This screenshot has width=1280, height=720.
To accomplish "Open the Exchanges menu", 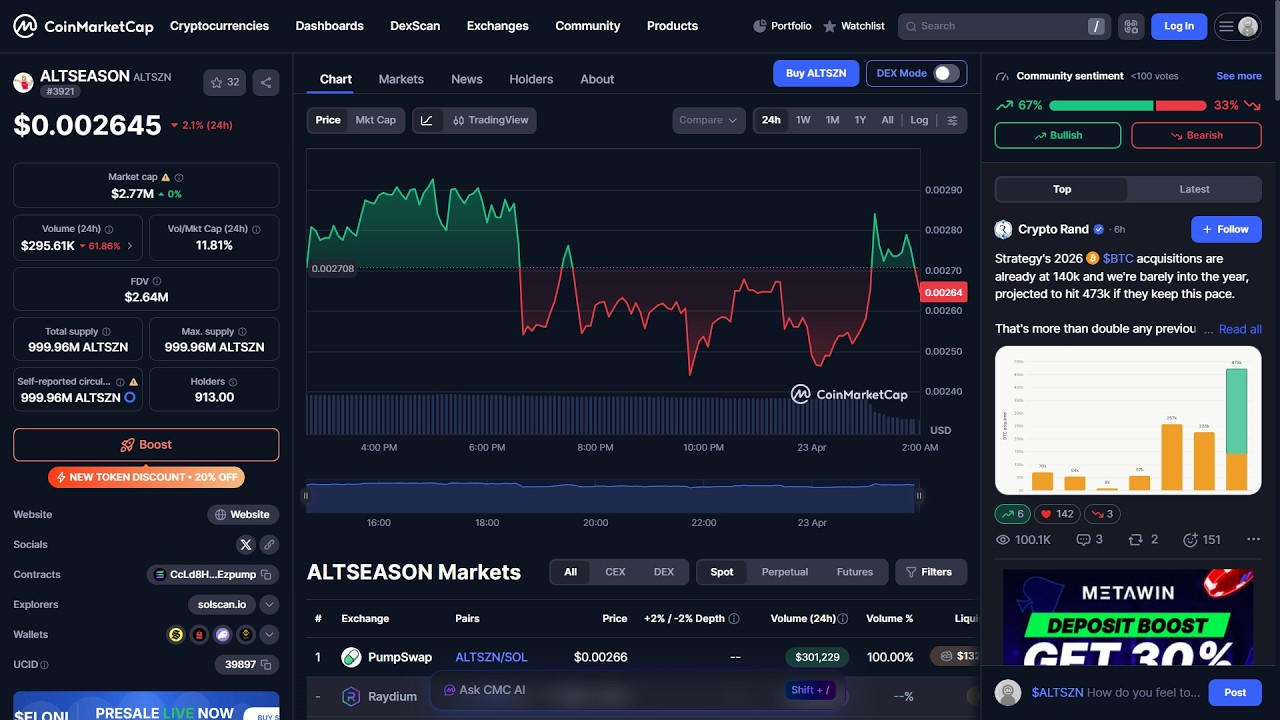I will pyautogui.click(x=497, y=26).
